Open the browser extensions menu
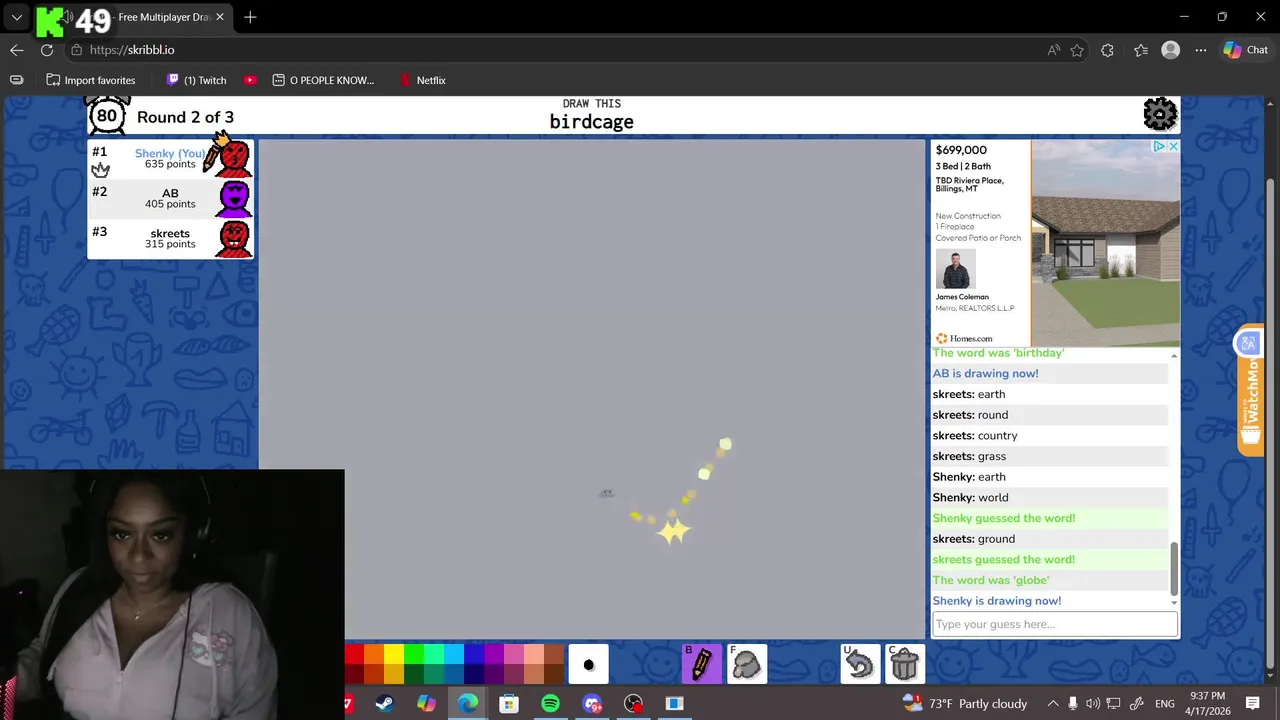The width and height of the screenshot is (1280, 720). pyautogui.click(x=1107, y=50)
